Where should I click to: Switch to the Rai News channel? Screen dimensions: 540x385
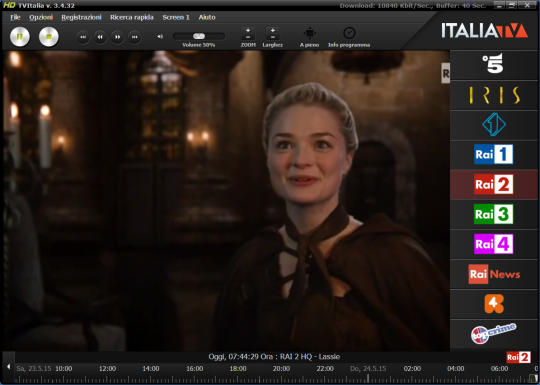(494, 274)
